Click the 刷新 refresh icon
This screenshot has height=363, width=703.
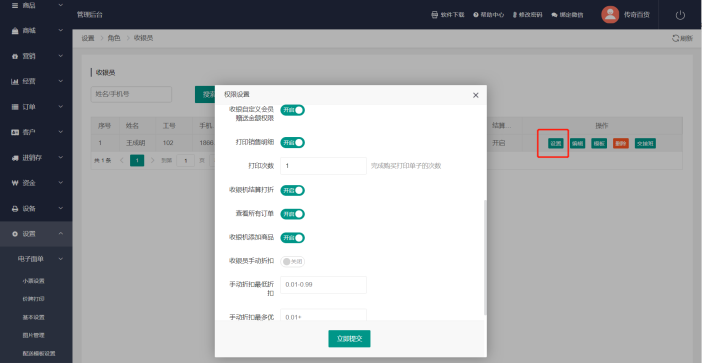click(x=675, y=38)
